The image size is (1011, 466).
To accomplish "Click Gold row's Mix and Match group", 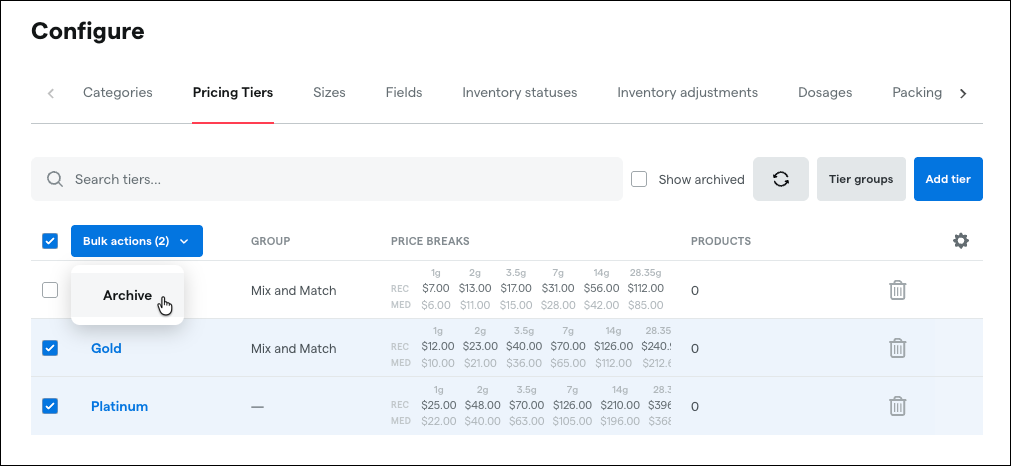I will click(x=293, y=349).
